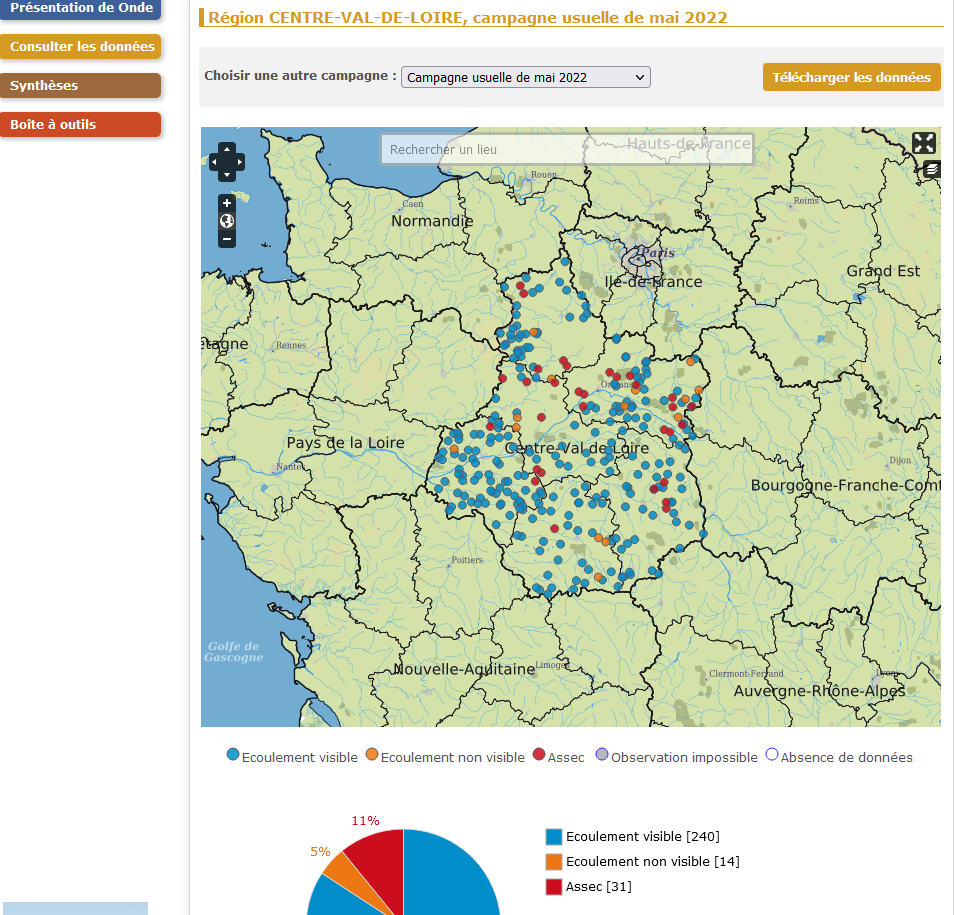Focus the Rechercher un lieu search field
The image size is (954, 915).
coord(567,149)
